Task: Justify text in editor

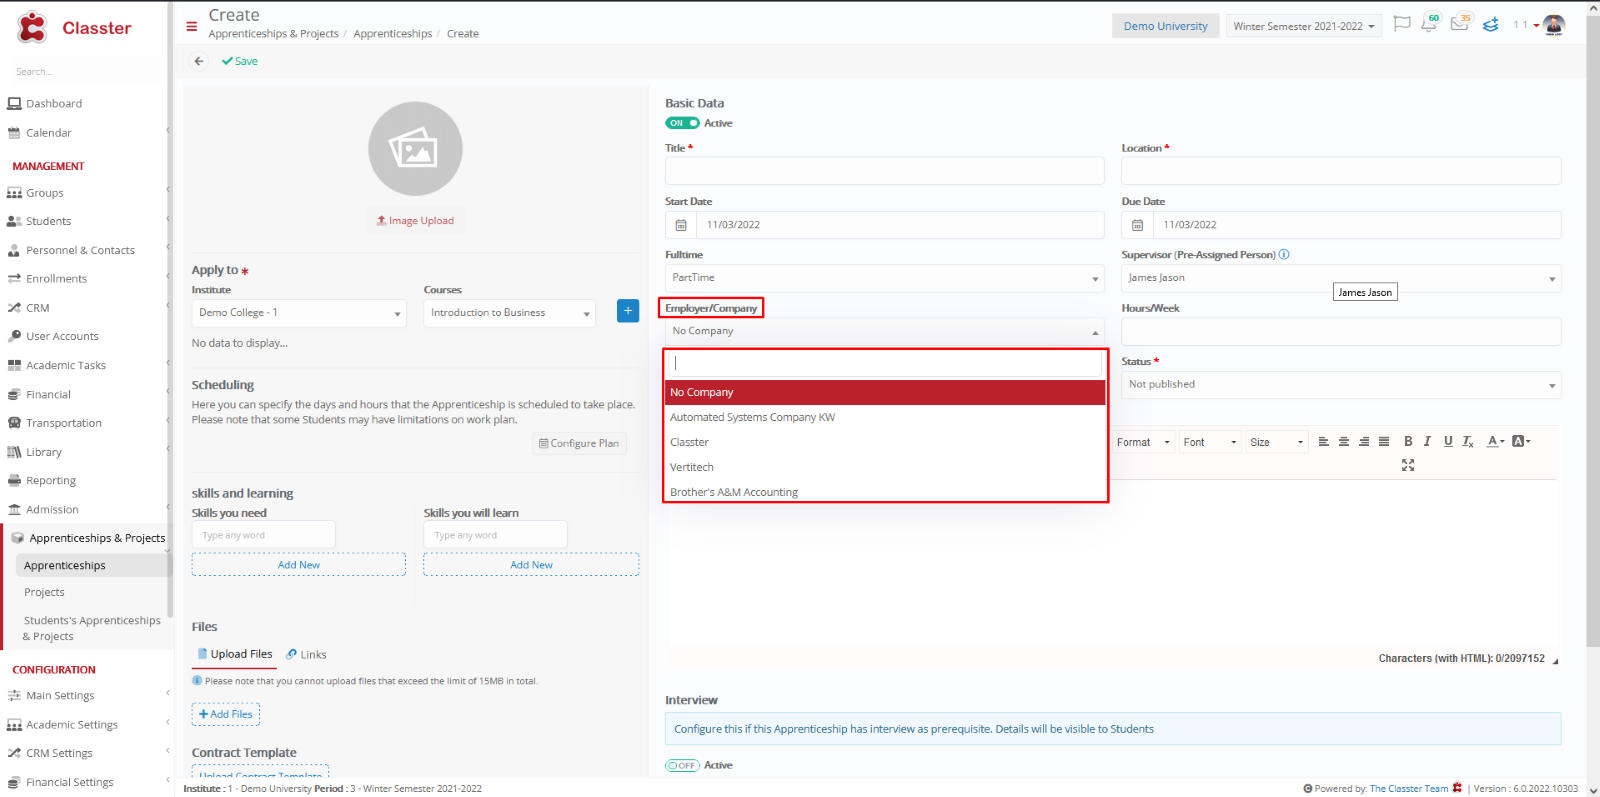Action: click(1384, 442)
